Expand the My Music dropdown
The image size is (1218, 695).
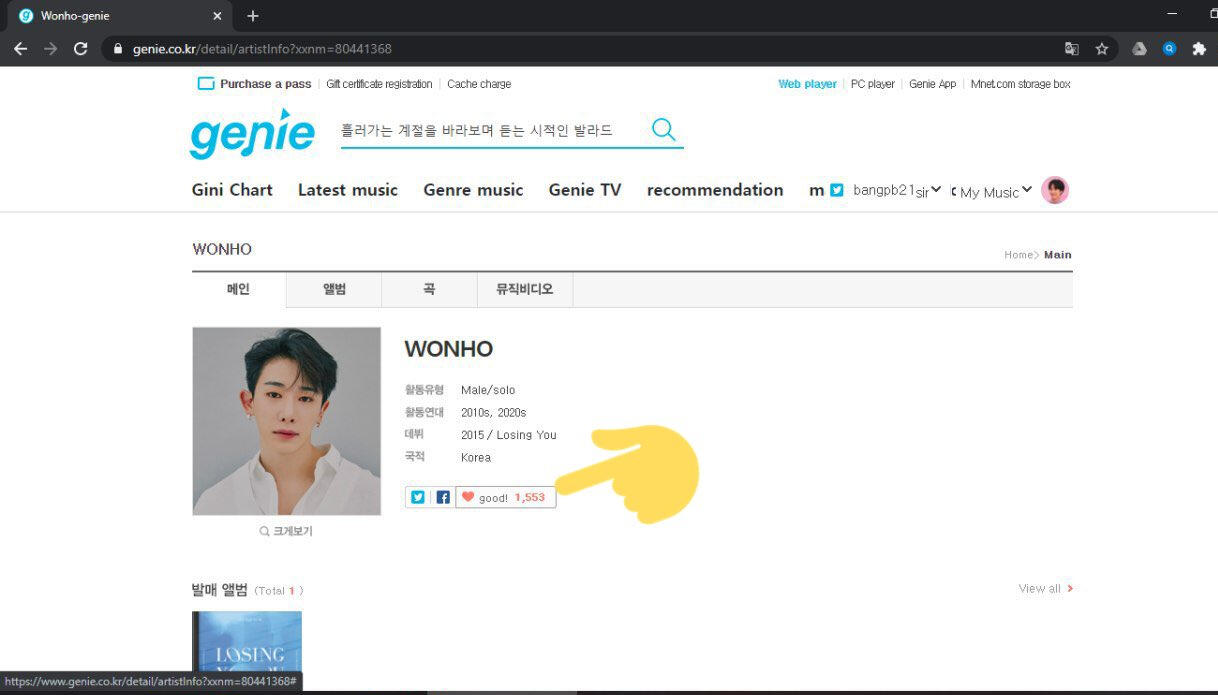click(x=995, y=192)
